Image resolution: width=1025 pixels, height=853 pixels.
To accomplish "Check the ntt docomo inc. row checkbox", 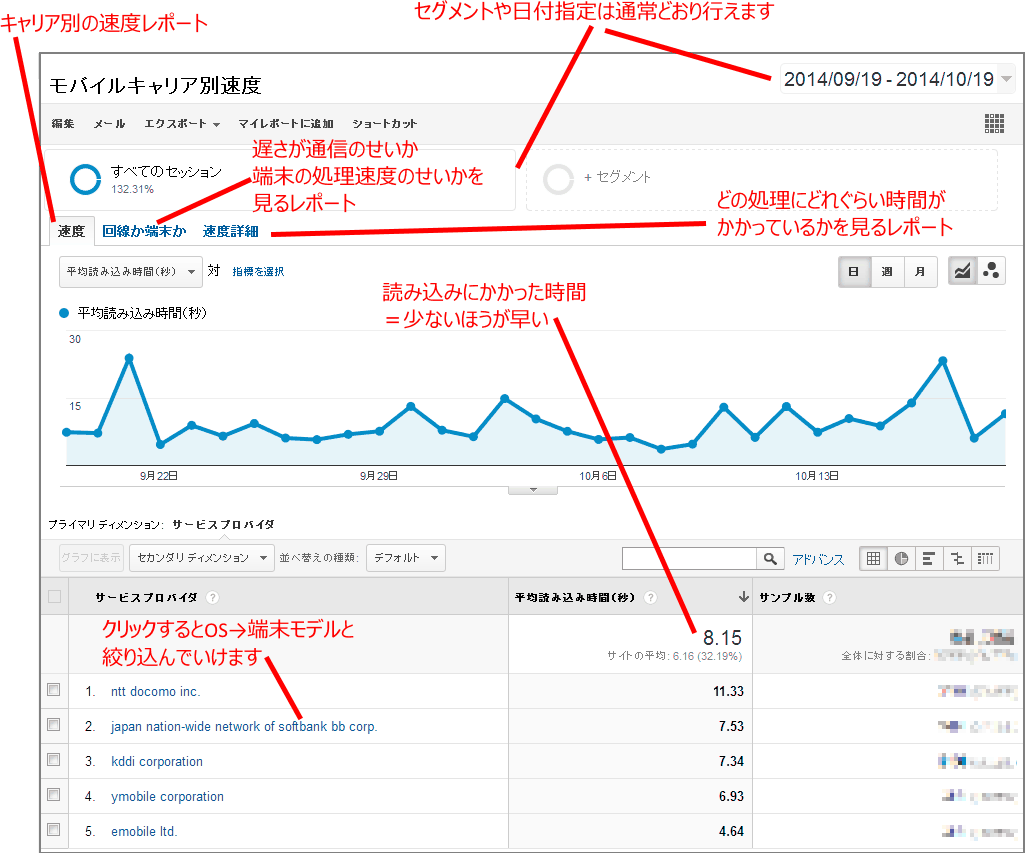I will pos(54,690).
